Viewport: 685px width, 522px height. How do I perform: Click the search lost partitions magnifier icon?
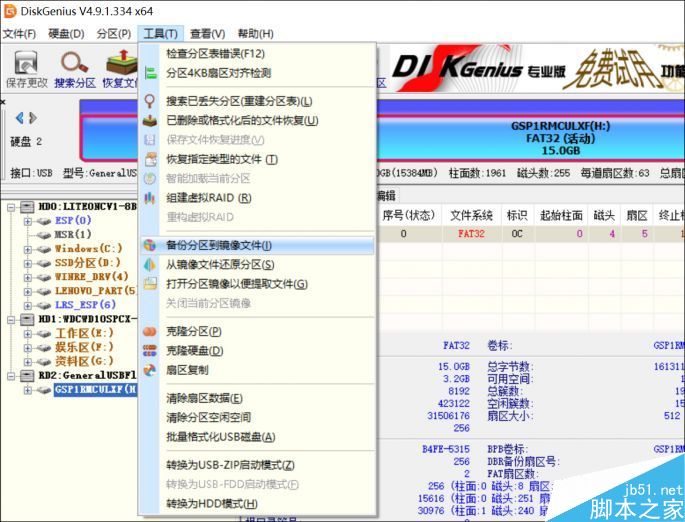point(150,101)
